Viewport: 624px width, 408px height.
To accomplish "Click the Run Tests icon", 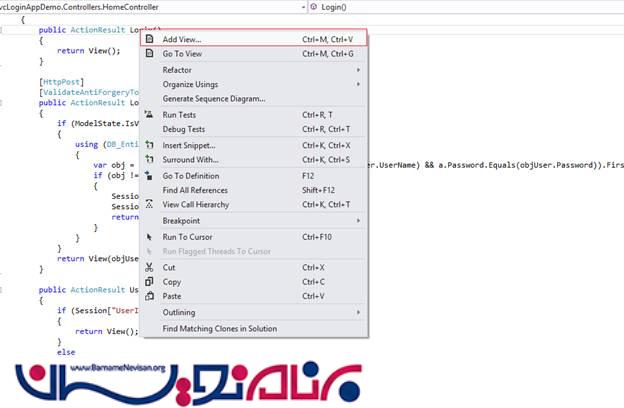I will point(150,115).
